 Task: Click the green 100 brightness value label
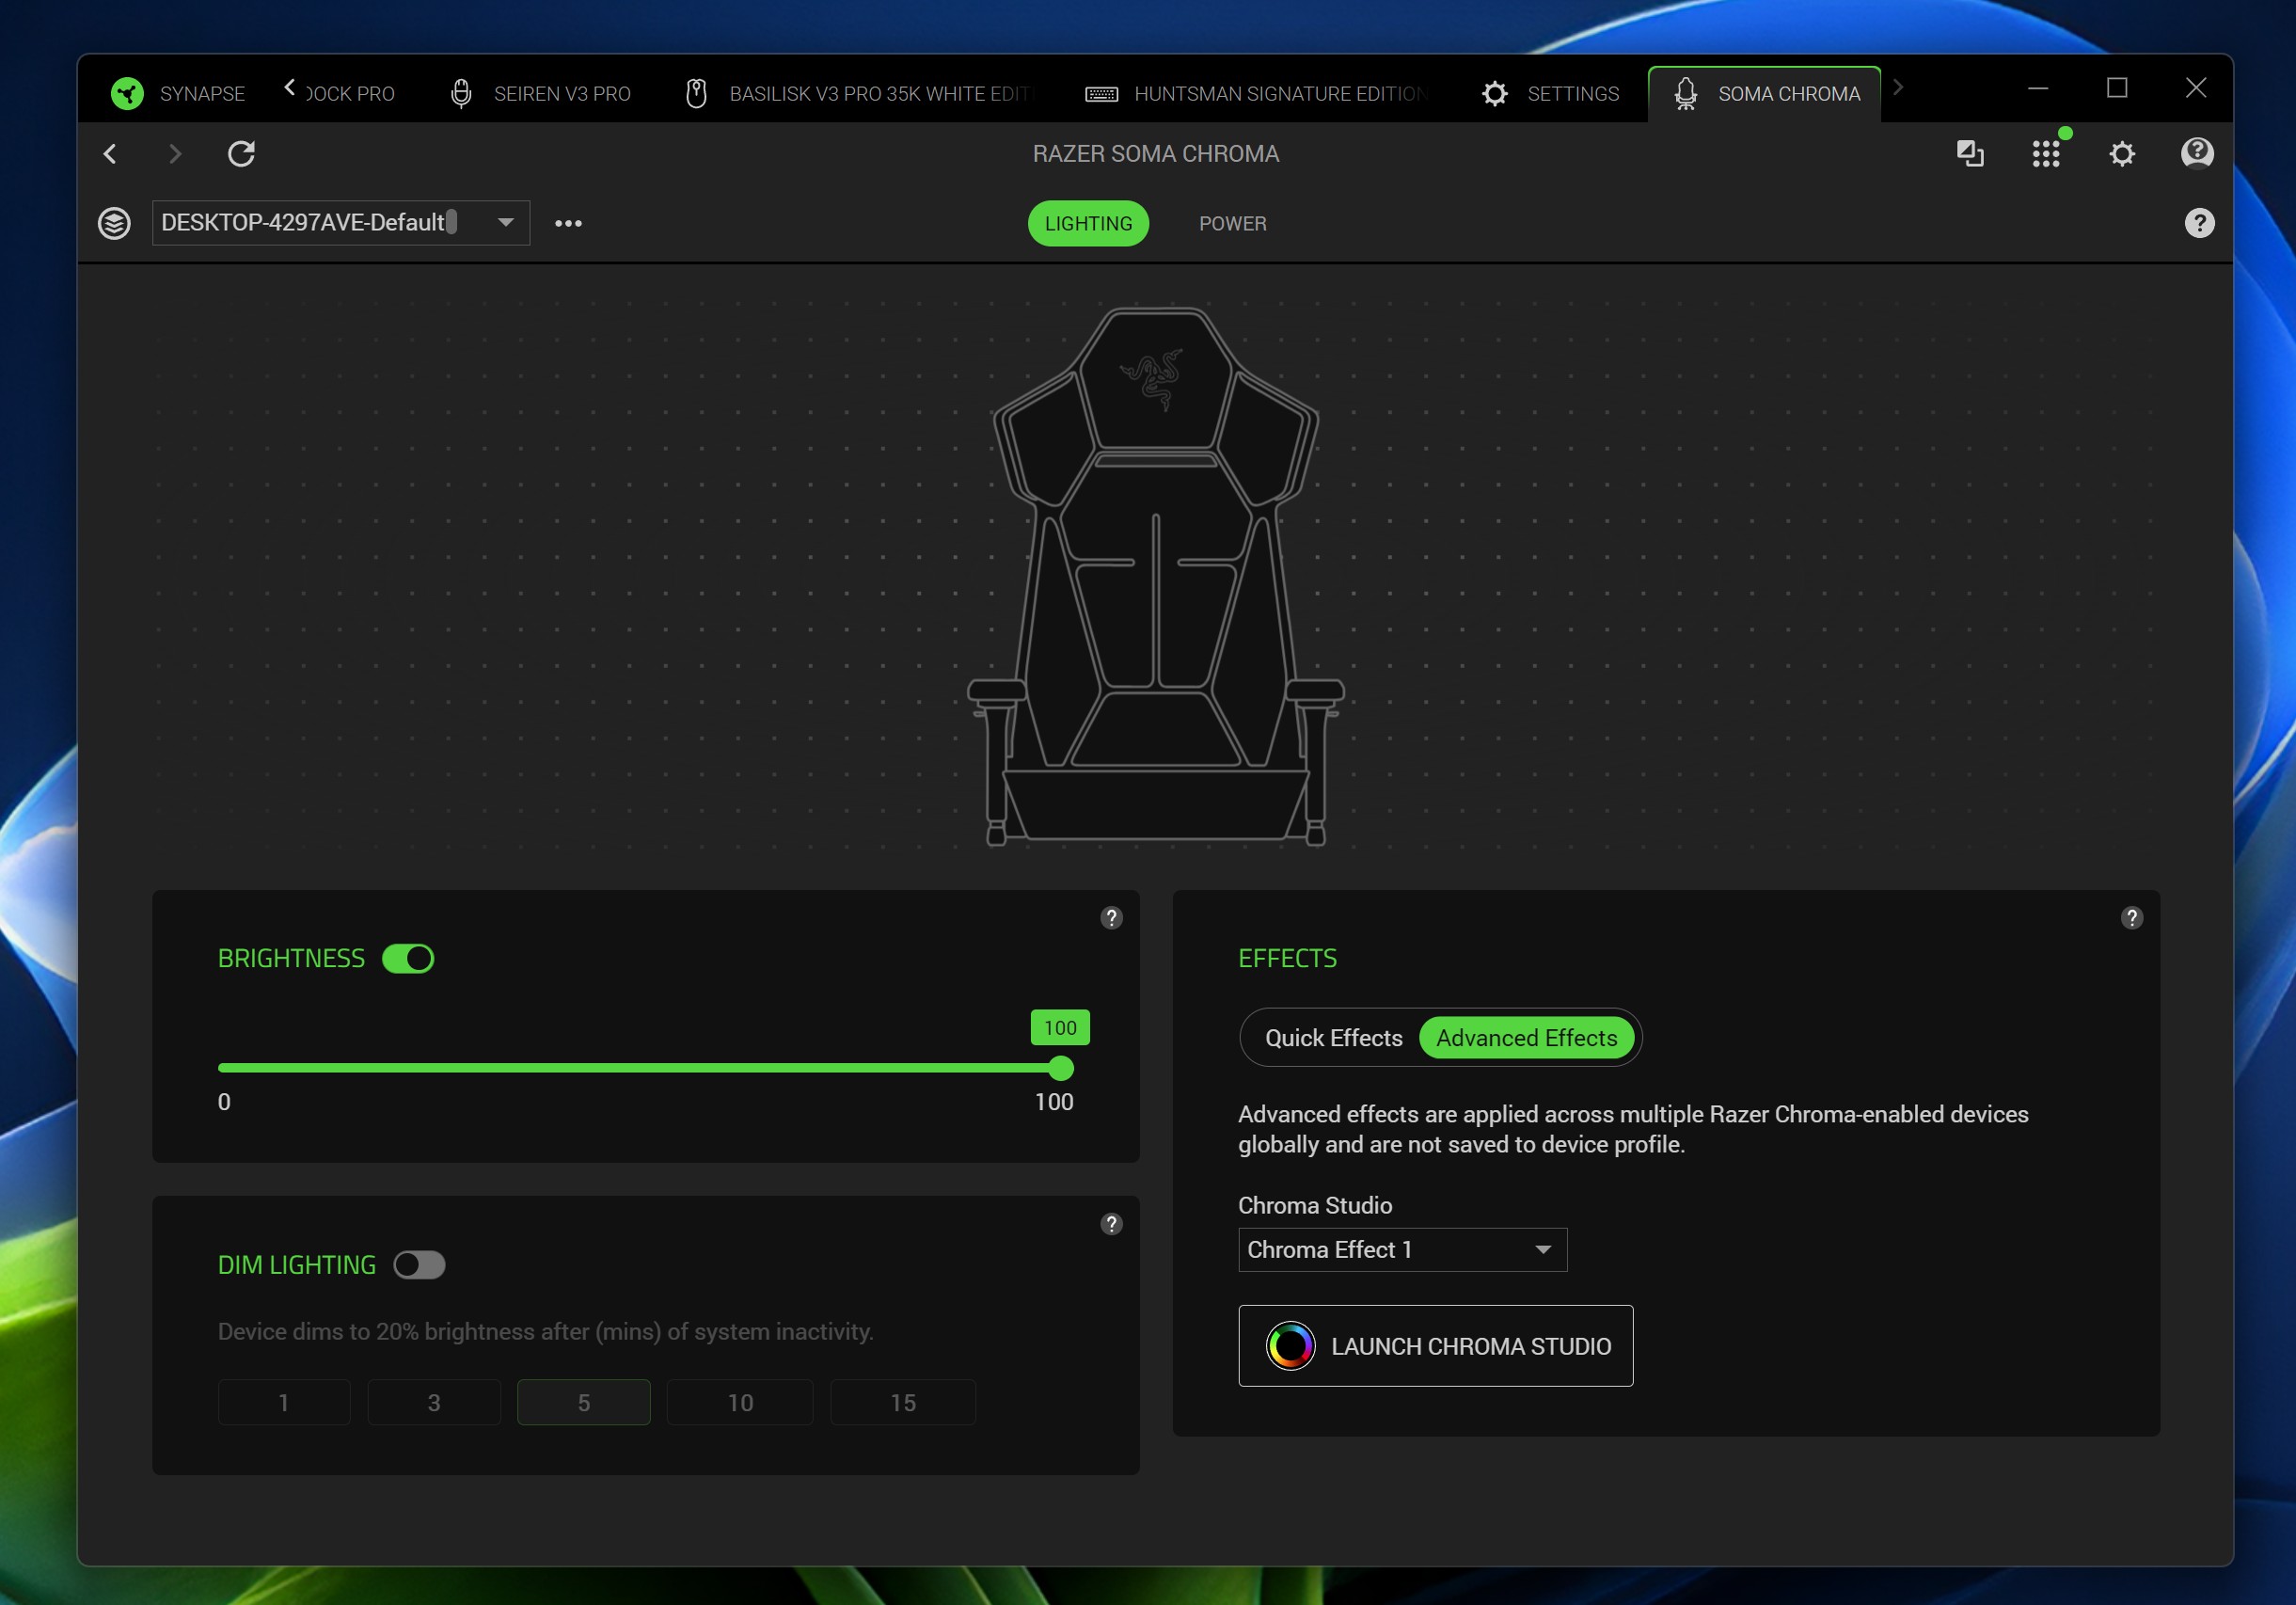point(1060,1027)
